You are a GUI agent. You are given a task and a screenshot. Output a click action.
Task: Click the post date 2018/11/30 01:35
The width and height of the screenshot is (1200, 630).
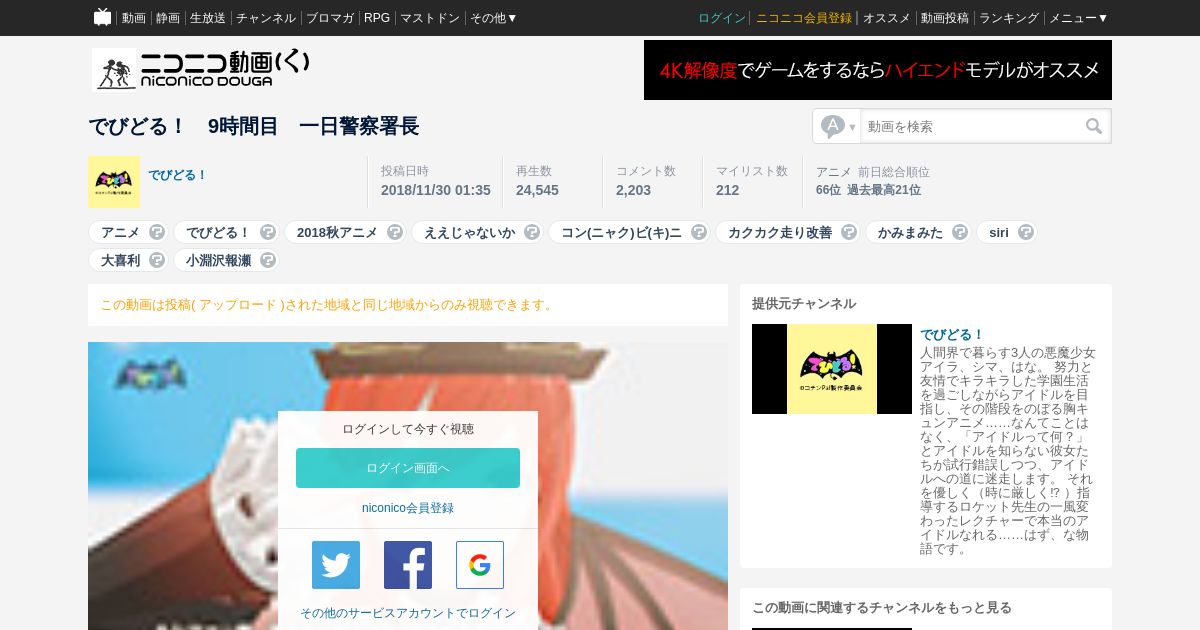coord(435,190)
